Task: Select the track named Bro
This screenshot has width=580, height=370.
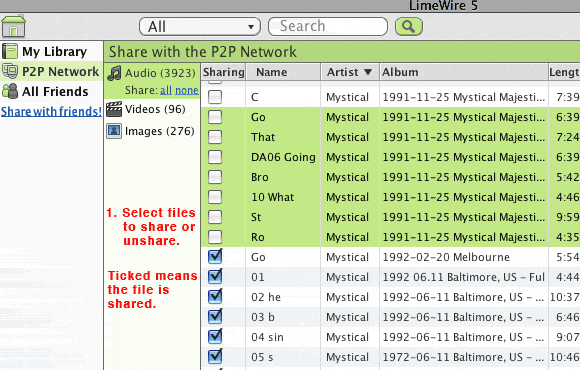Action: (x=260, y=177)
